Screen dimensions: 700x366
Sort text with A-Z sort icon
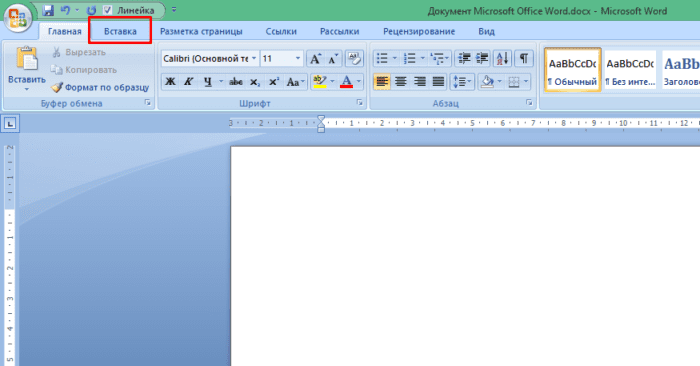[x=502, y=58]
